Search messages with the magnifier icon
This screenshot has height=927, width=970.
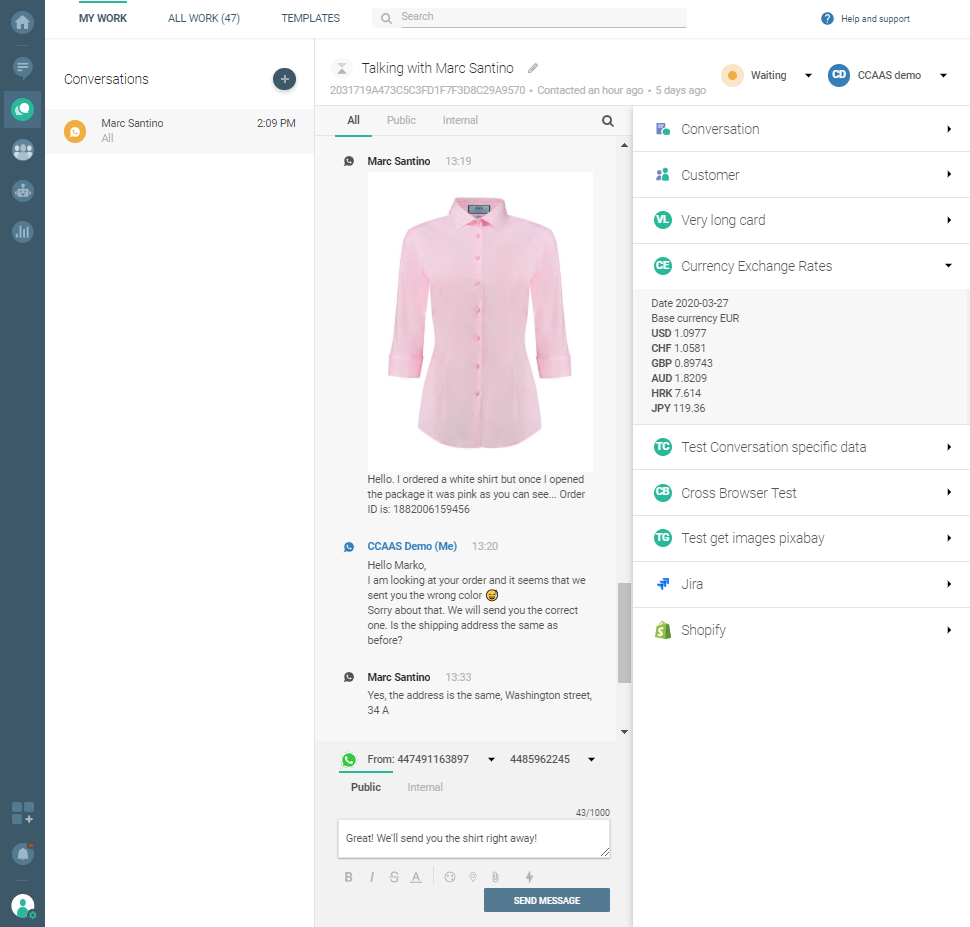607,121
